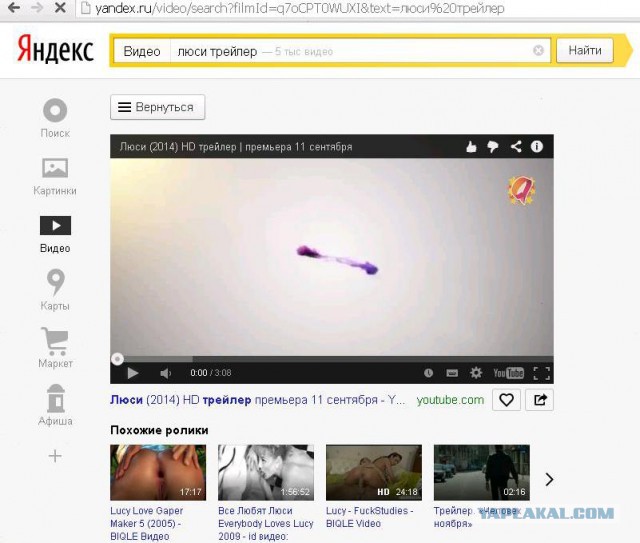Stop page loading with X button
This screenshot has width=640, height=543.
60,7
